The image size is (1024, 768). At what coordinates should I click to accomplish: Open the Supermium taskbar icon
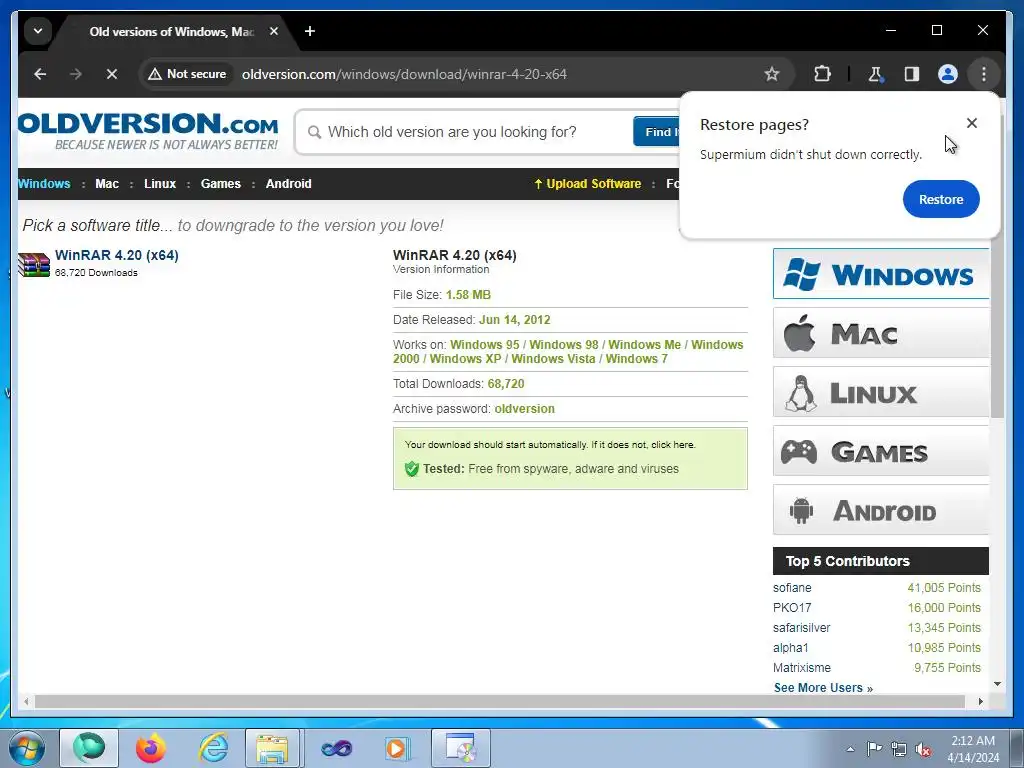point(89,748)
